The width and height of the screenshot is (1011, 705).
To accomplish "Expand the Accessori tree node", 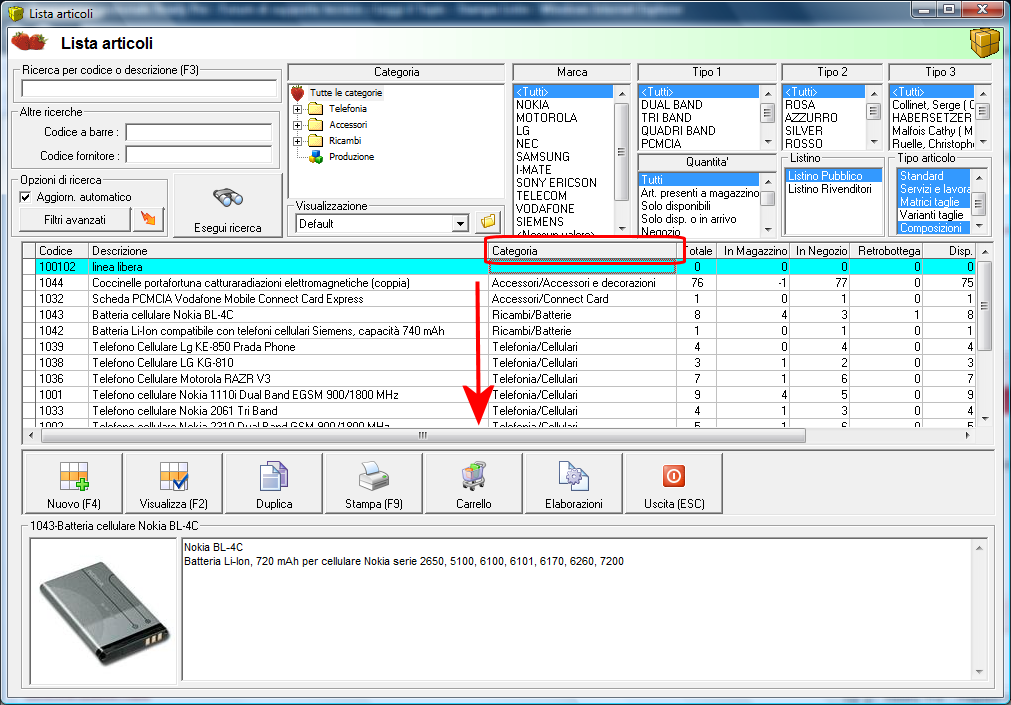I will coord(297,125).
